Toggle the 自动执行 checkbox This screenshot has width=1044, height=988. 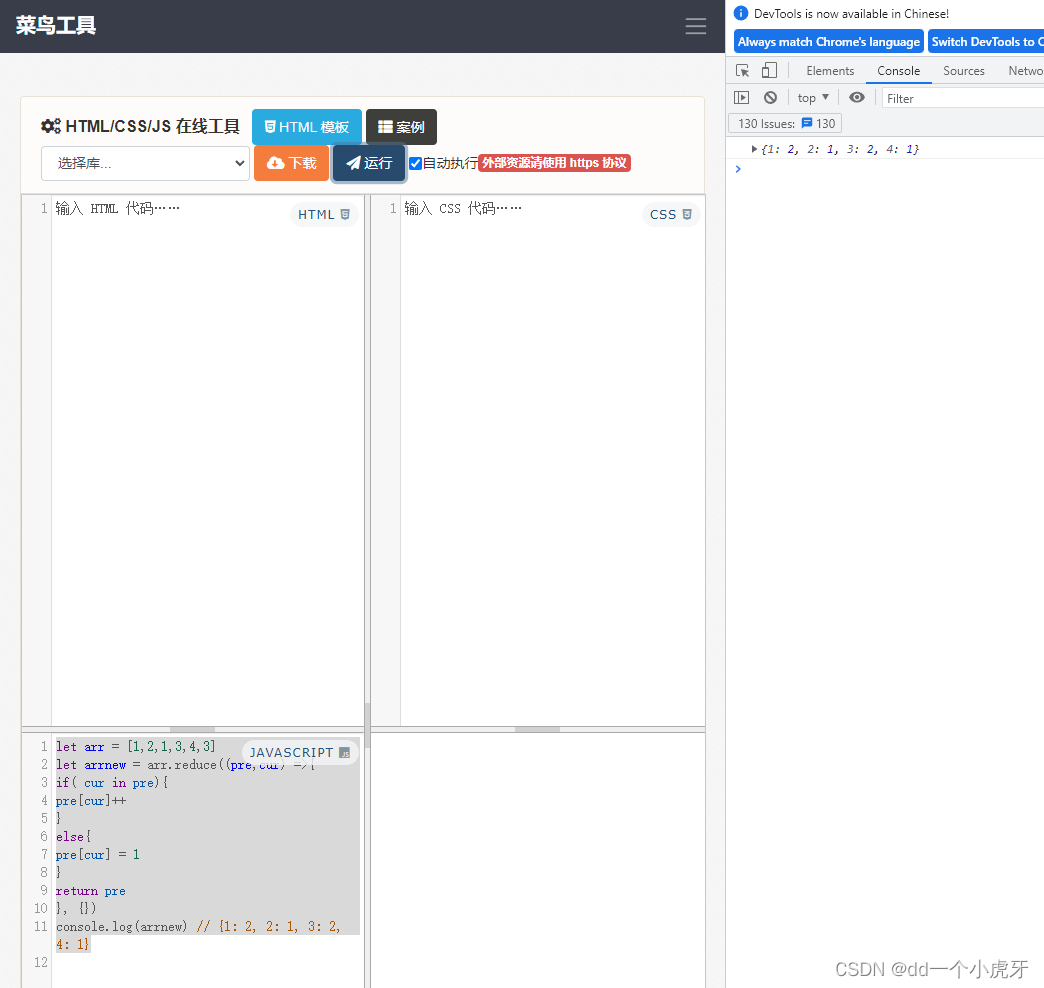tap(415, 163)
